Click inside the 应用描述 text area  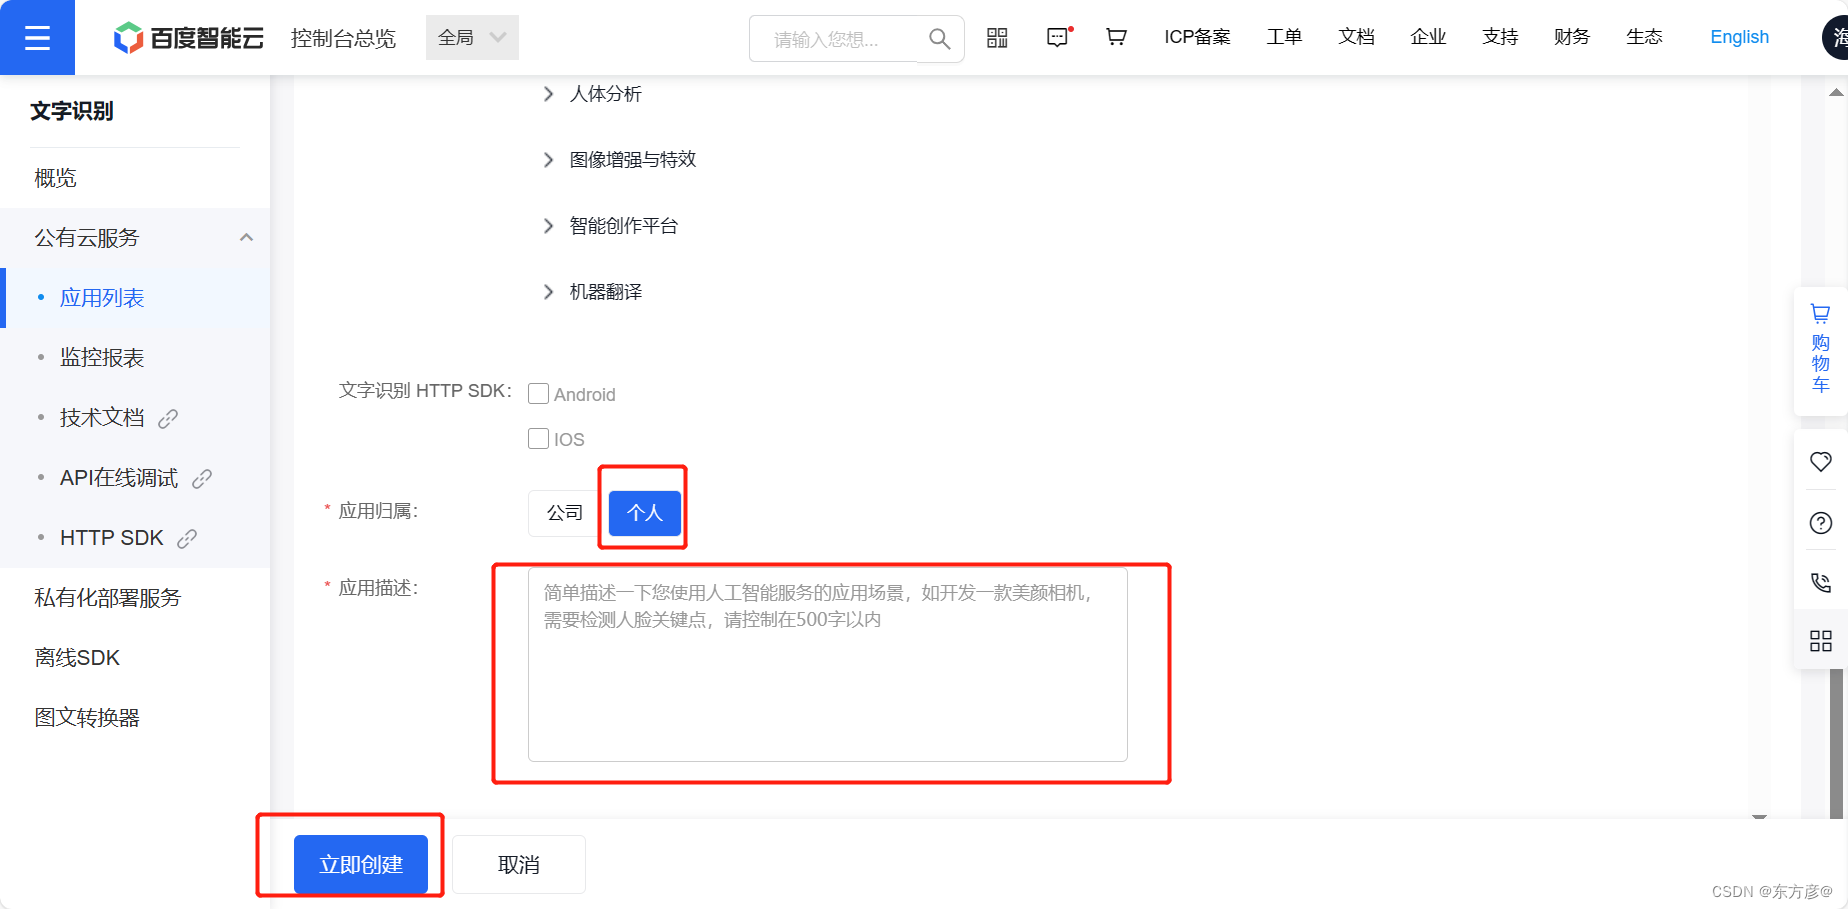point(827,664)
